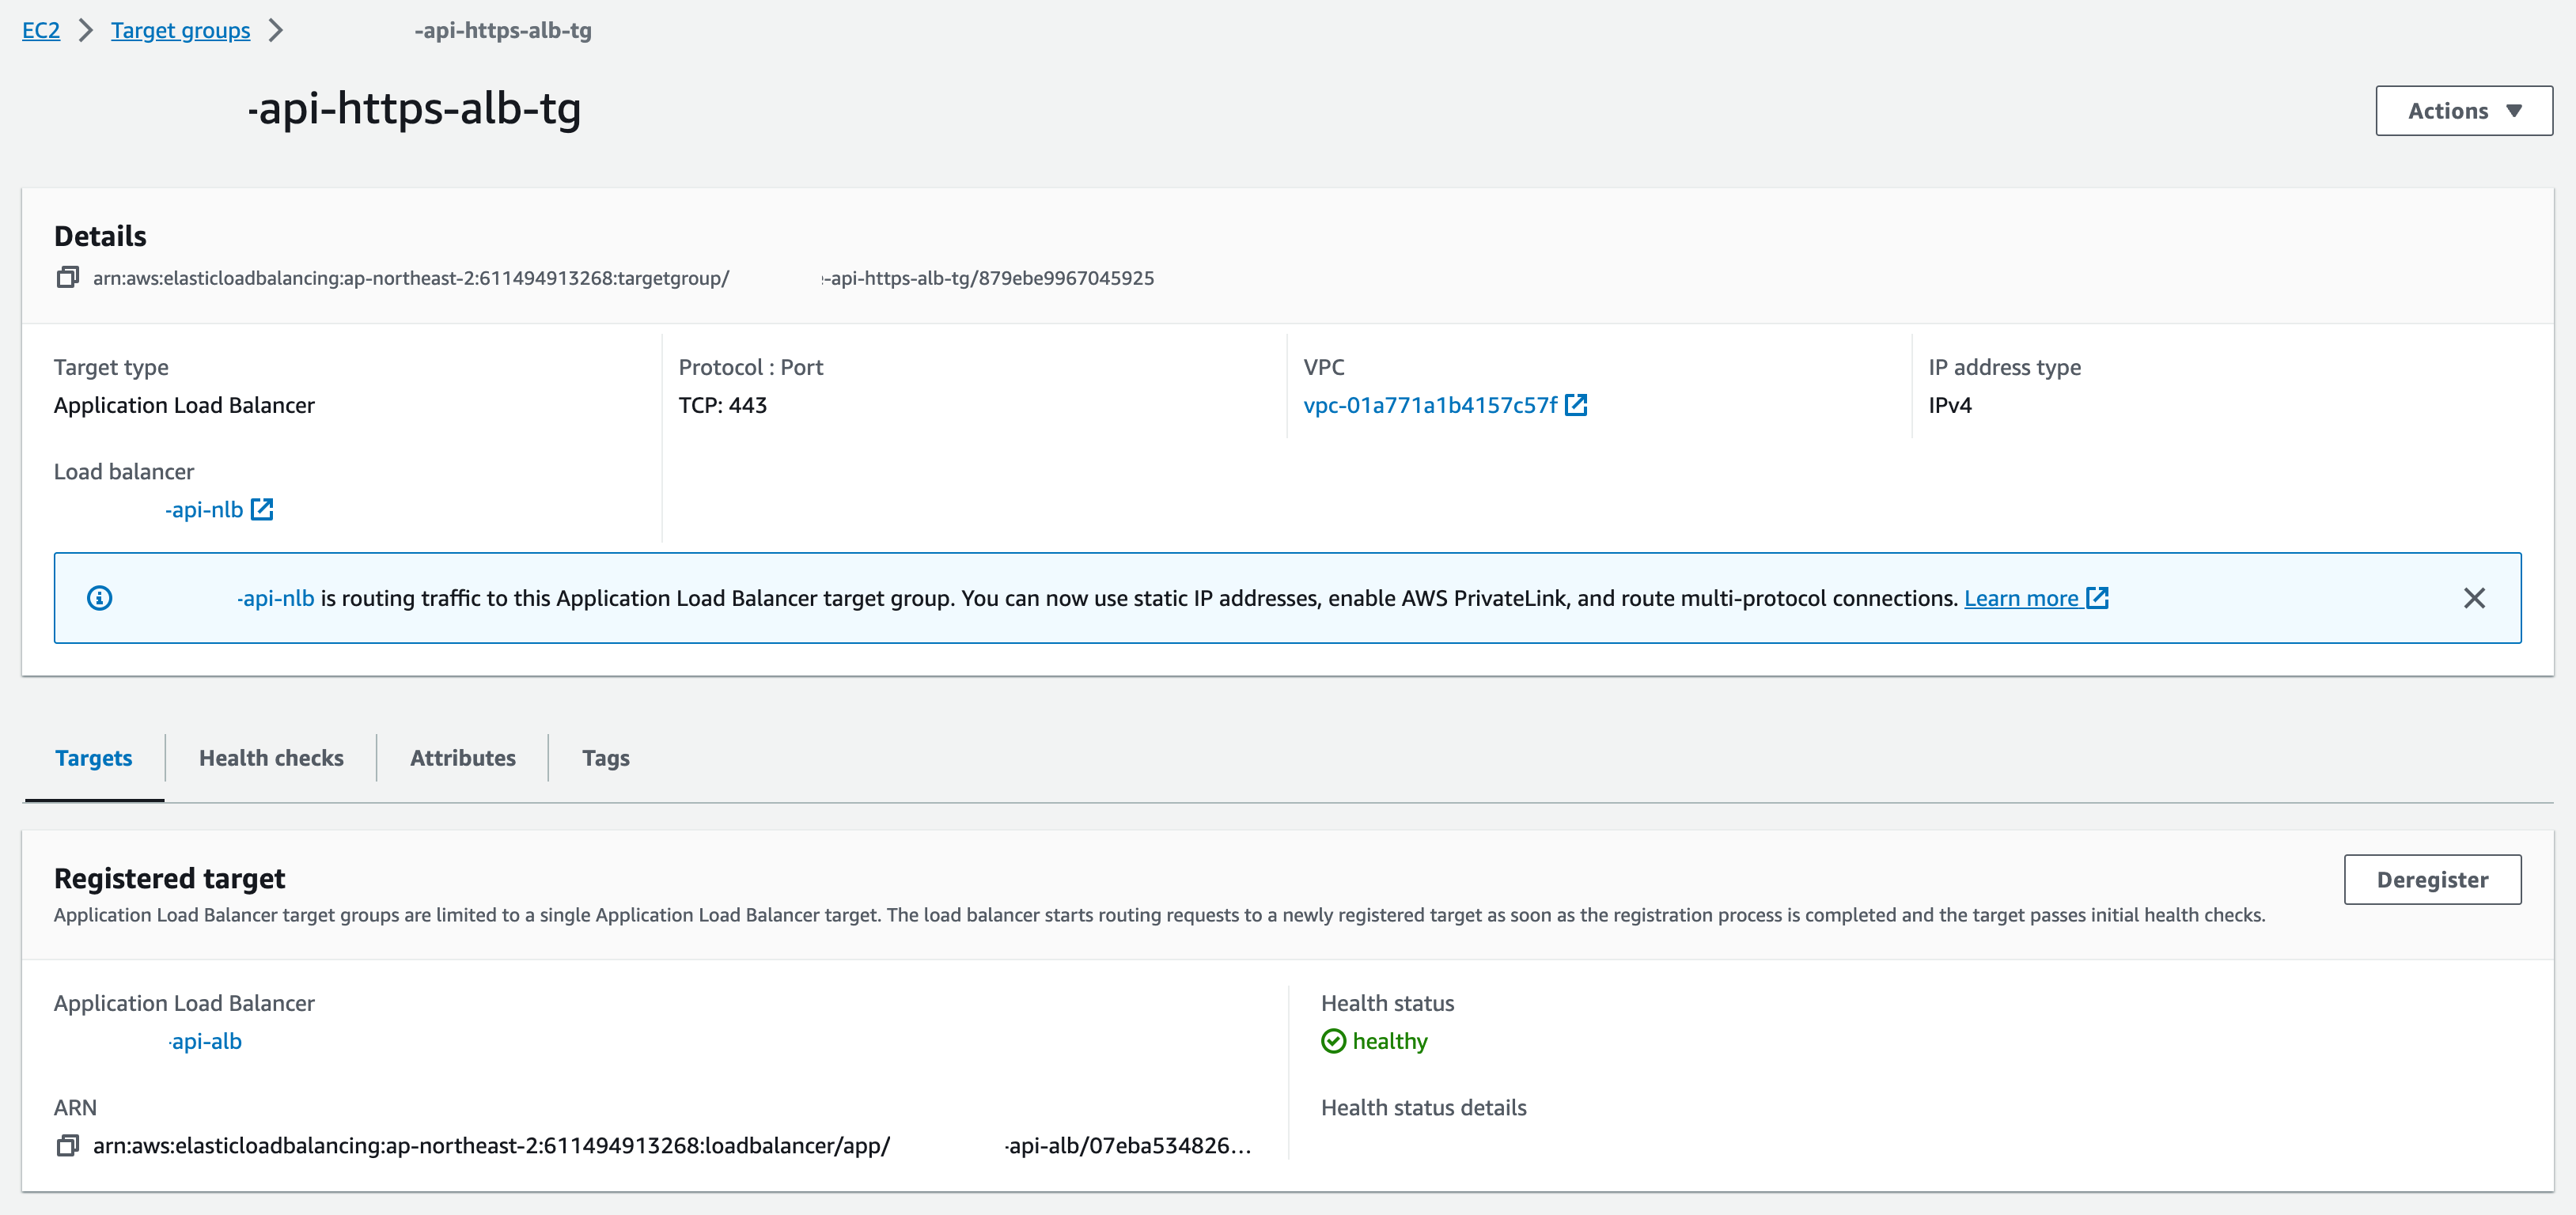Dismiss the info banner with X

point(2474,598)
